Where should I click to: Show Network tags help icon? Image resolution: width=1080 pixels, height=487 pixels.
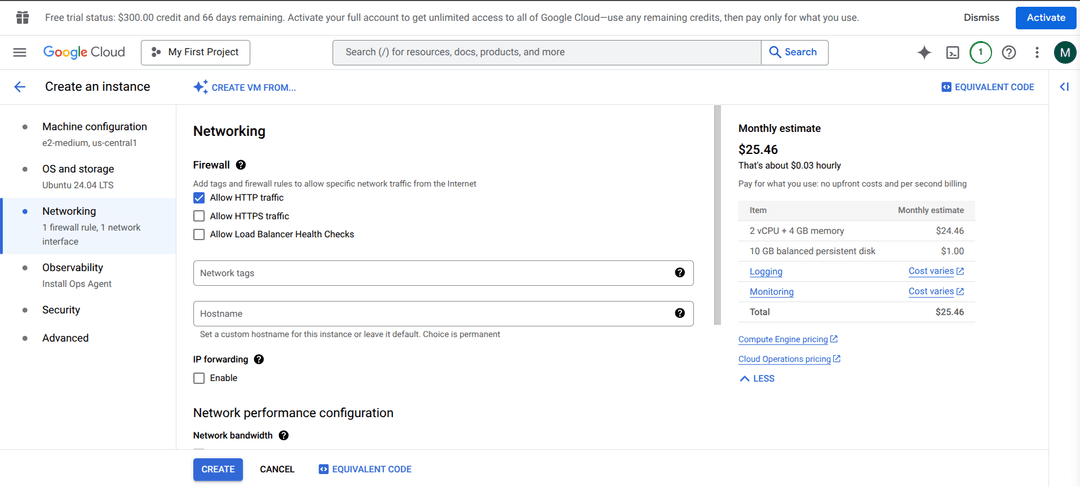(680, 273)
